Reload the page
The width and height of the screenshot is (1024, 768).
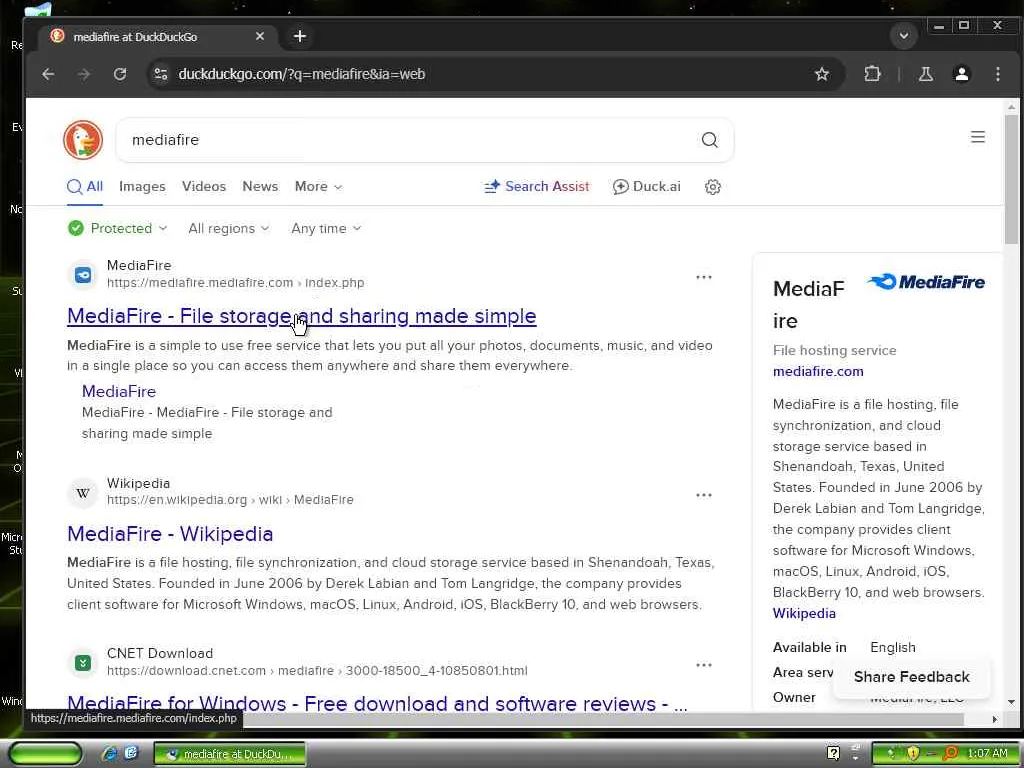120,74
